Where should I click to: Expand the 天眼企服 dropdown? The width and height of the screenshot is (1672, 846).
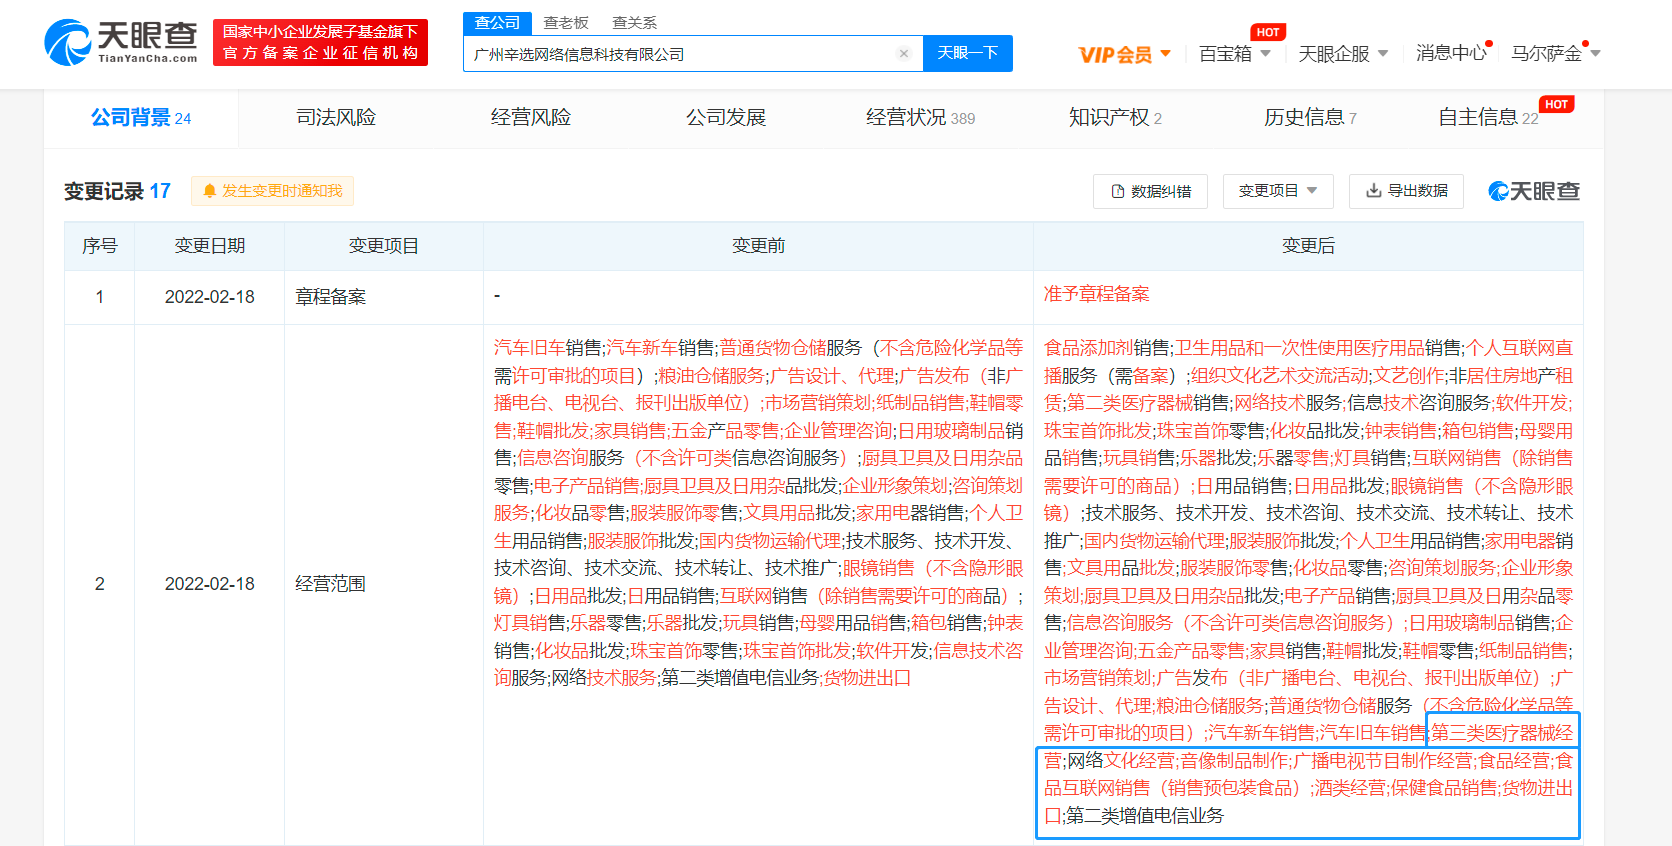click(1342, 53)
